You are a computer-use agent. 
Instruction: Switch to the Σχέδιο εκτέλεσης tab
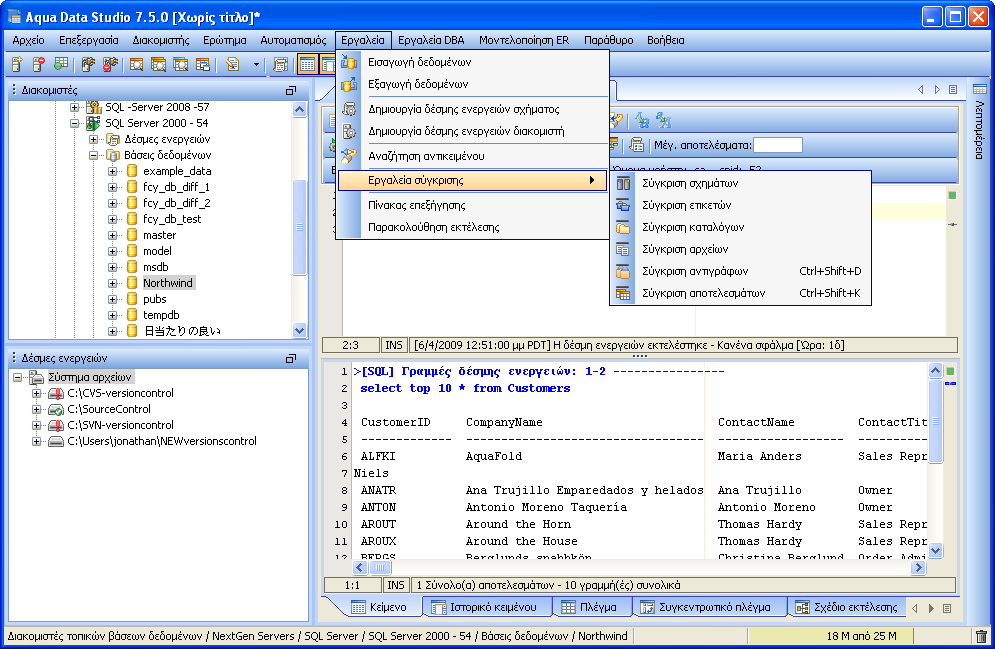(x=848, y=607)
